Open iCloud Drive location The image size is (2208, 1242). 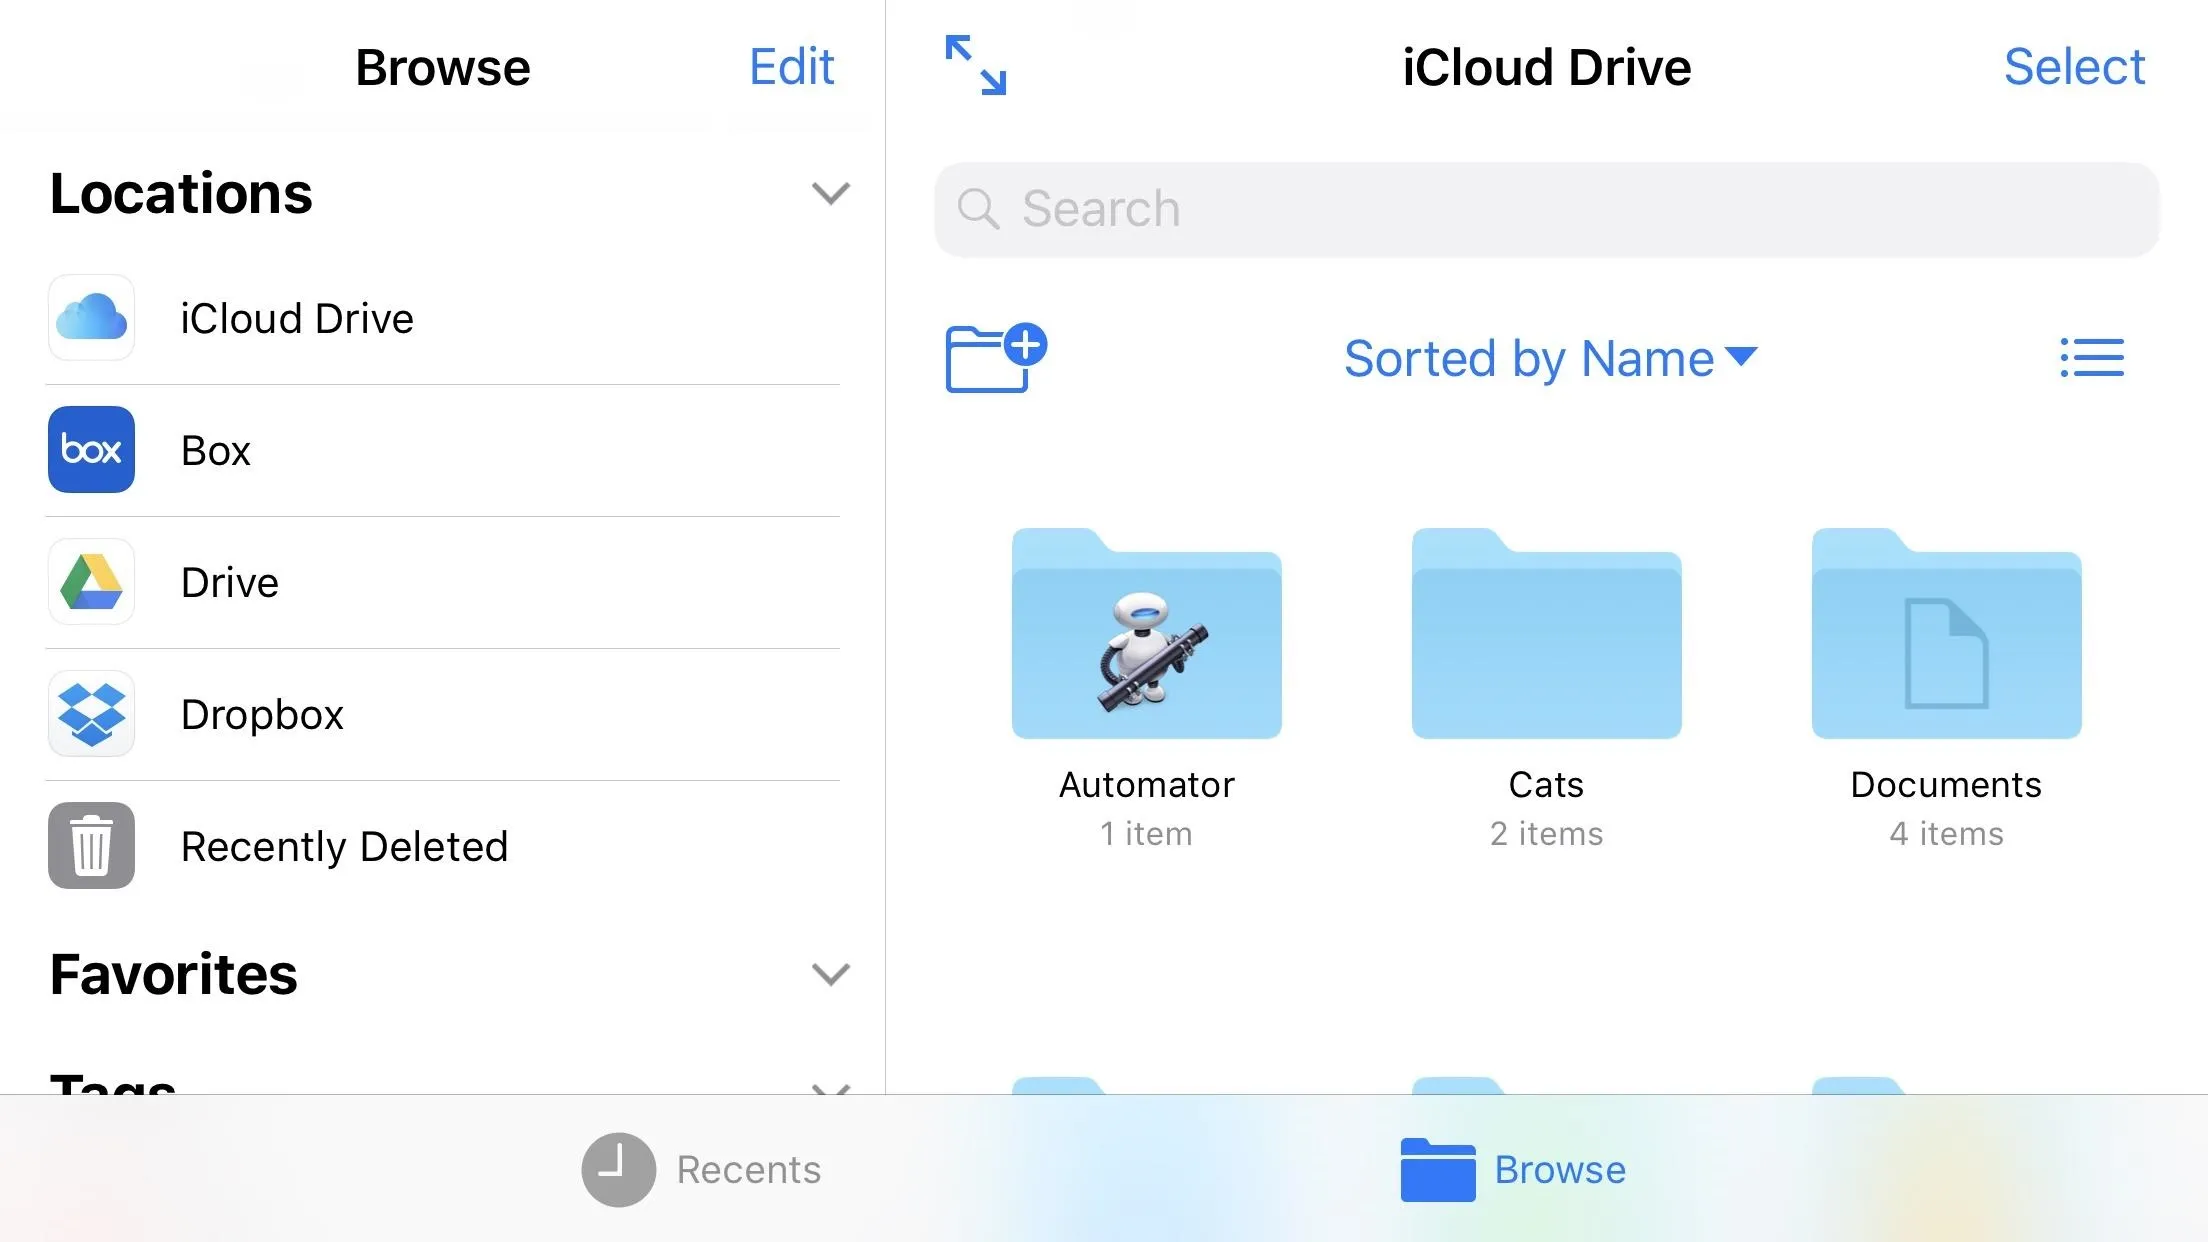[x=297, y=317]
